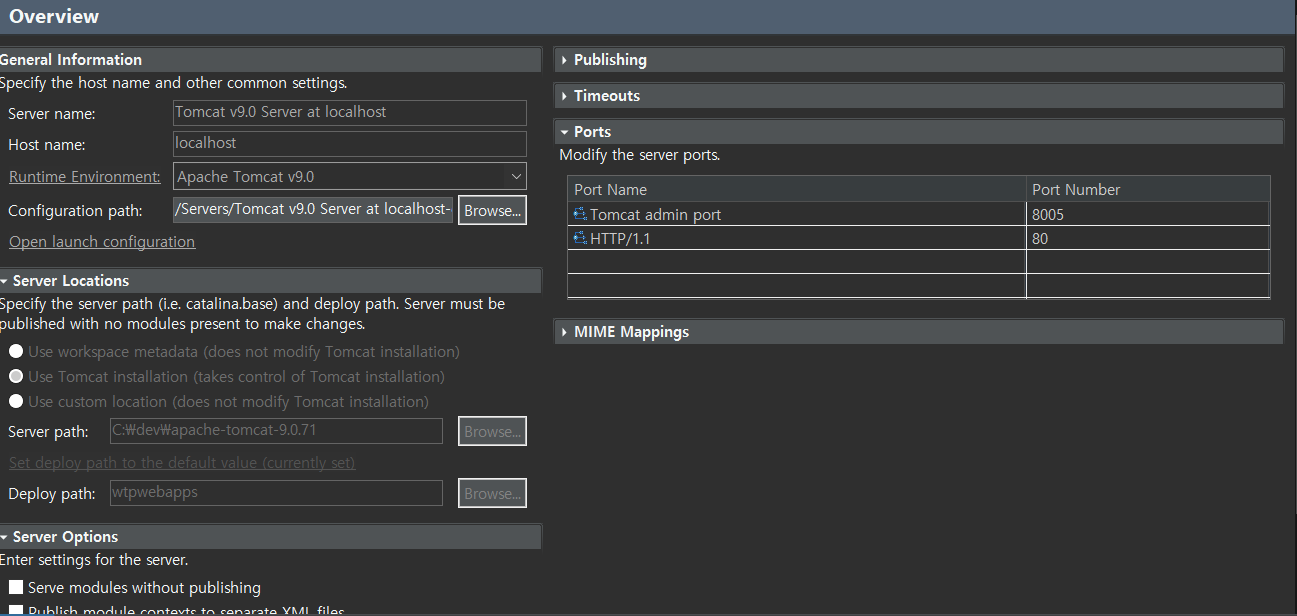Click the Server name input field
The image size is (1297, 616).
point(349,112)
